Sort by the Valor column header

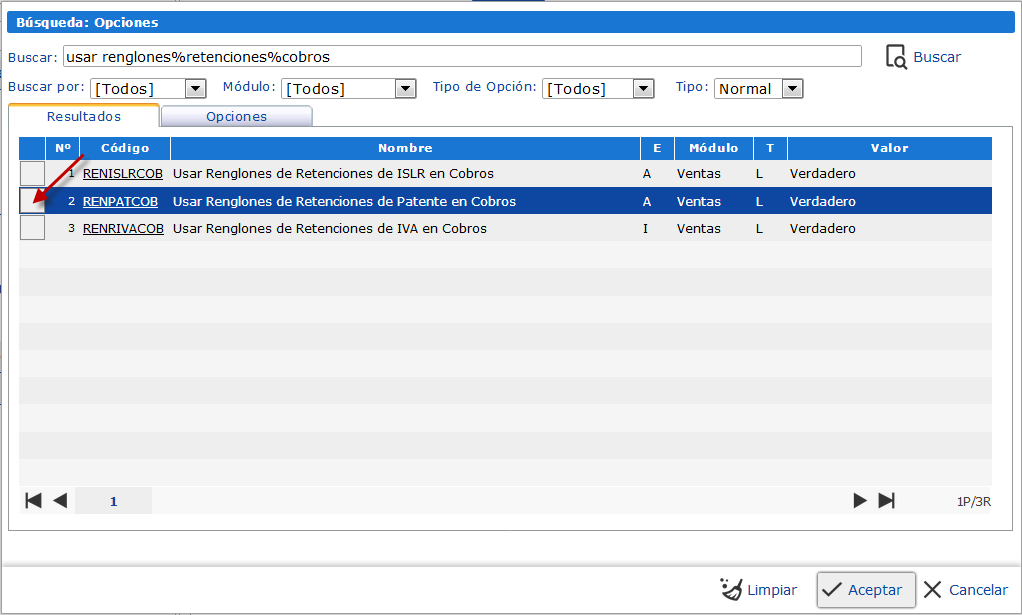(x=890, y=148)
